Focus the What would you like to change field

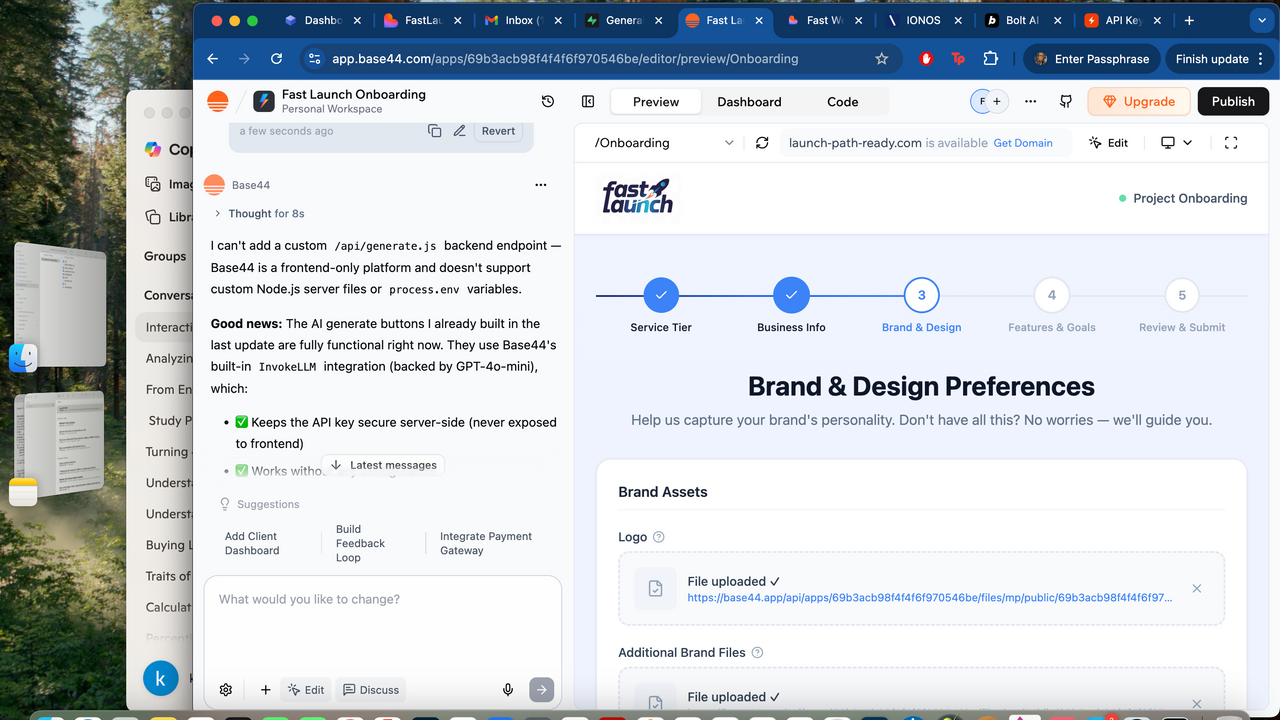pyautogui.click(x=383, y=623)
